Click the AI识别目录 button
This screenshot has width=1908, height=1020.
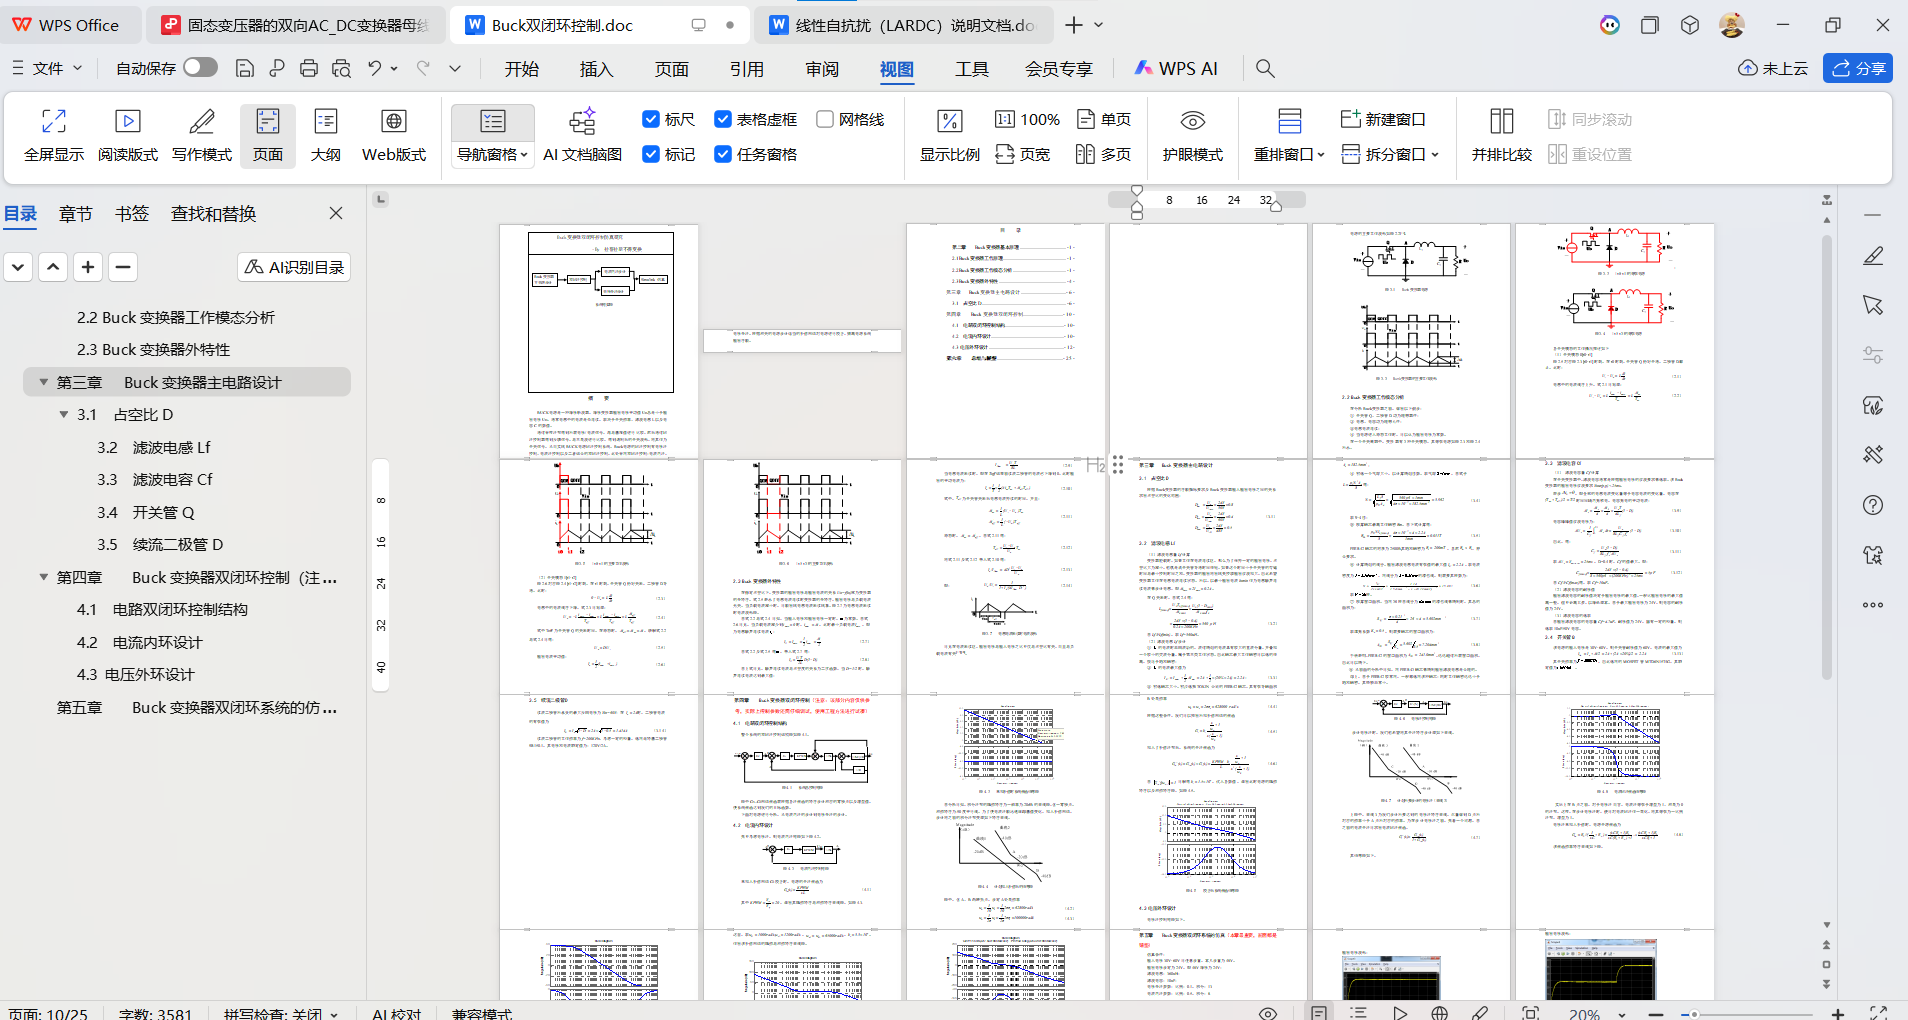[294, 267]
